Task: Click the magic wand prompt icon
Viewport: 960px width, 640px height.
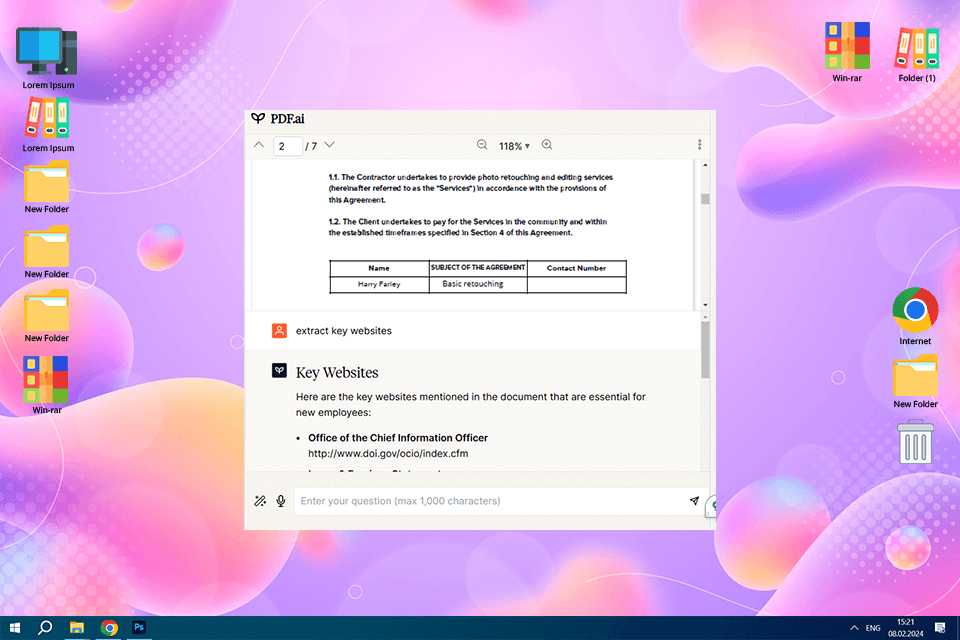Action: 260,501
